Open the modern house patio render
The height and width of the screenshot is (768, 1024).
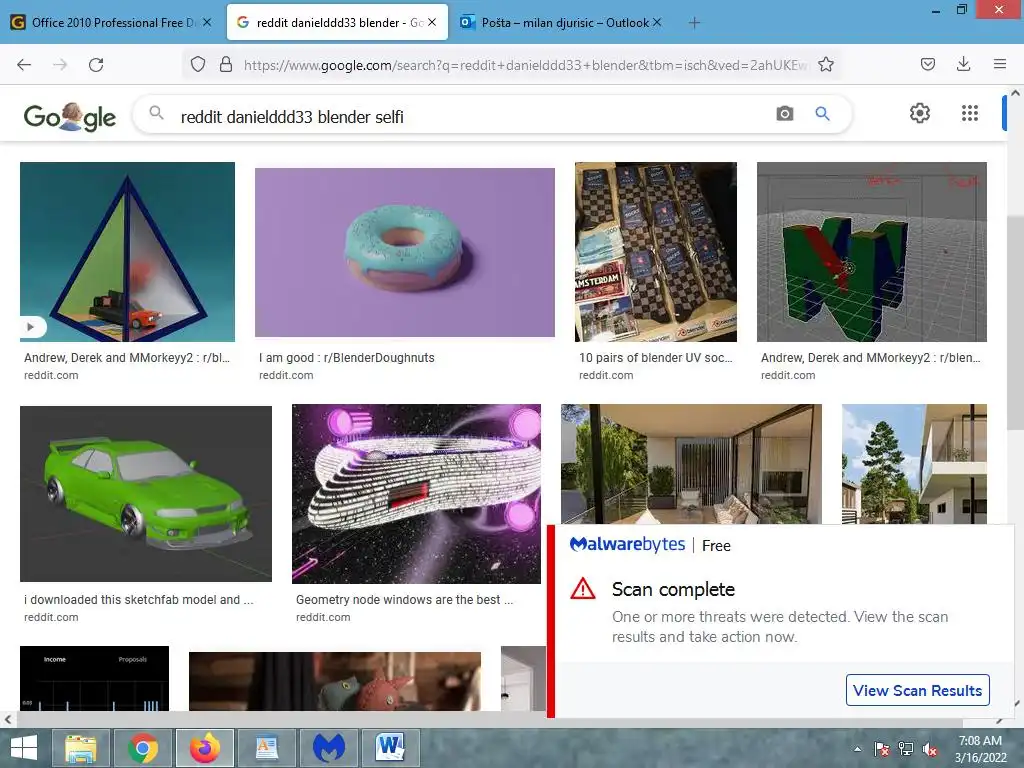pos(691,464)
